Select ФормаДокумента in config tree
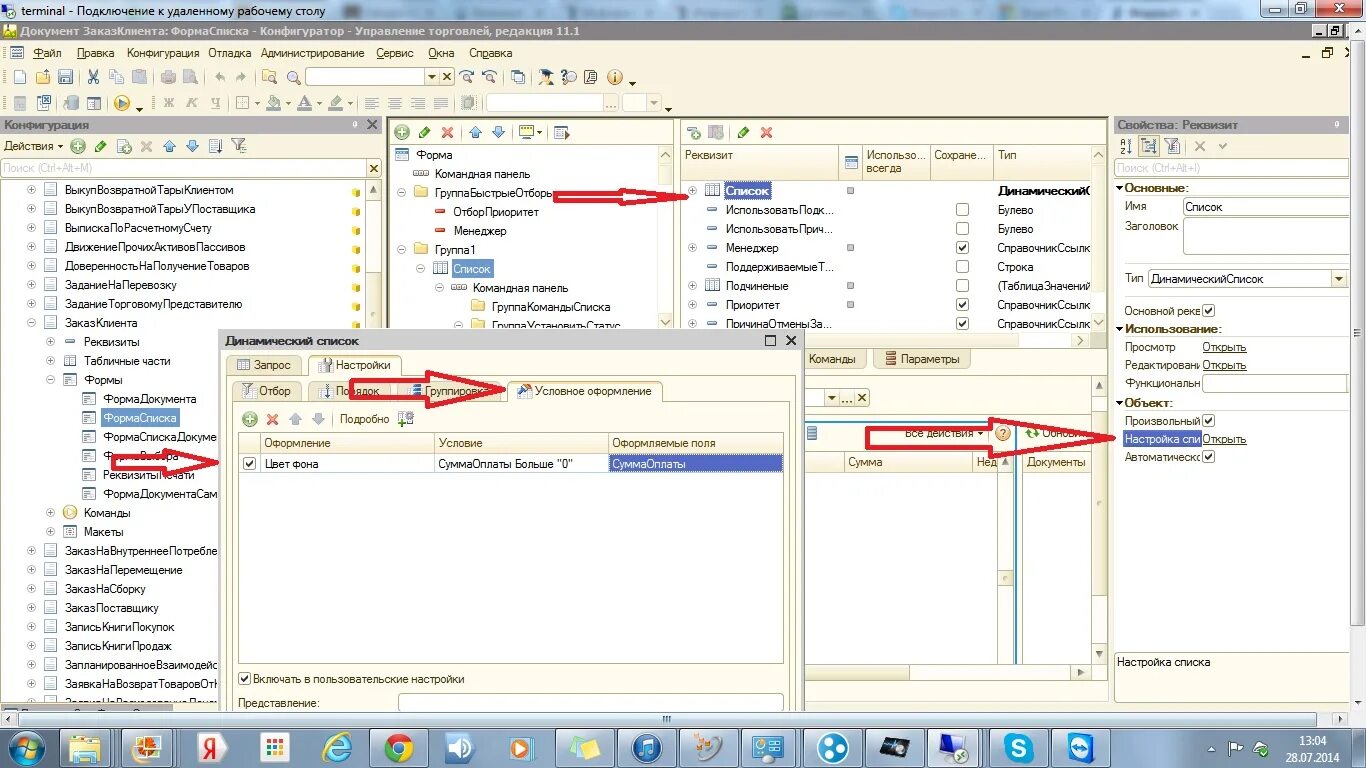This screenshot has height=768, width=1366. pos(150,399)
